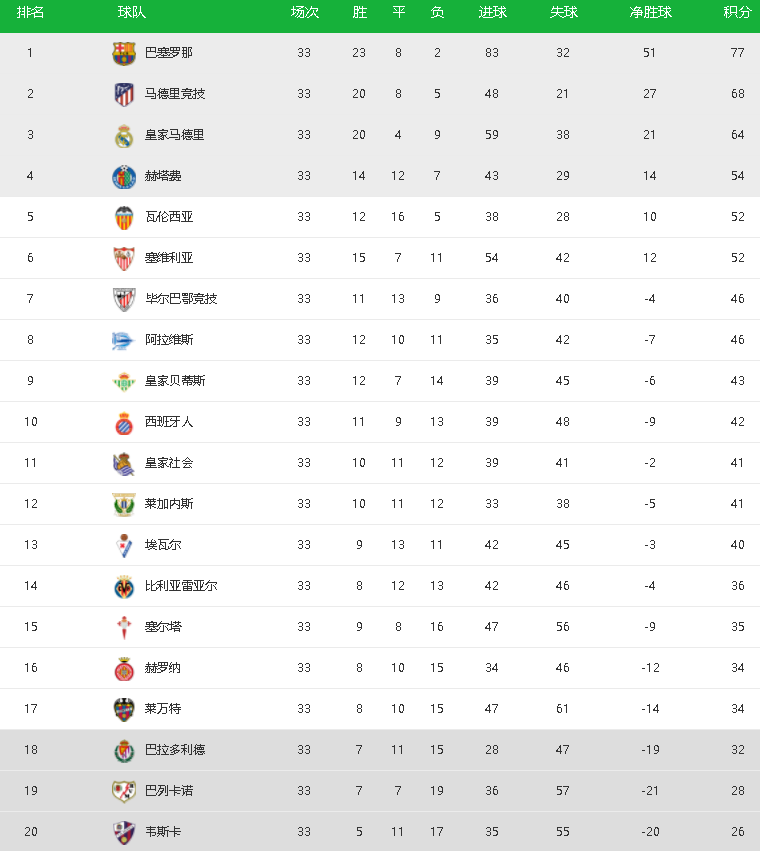Click the Espanyol team badge
The image size is (760, 851).
point(124,422)
